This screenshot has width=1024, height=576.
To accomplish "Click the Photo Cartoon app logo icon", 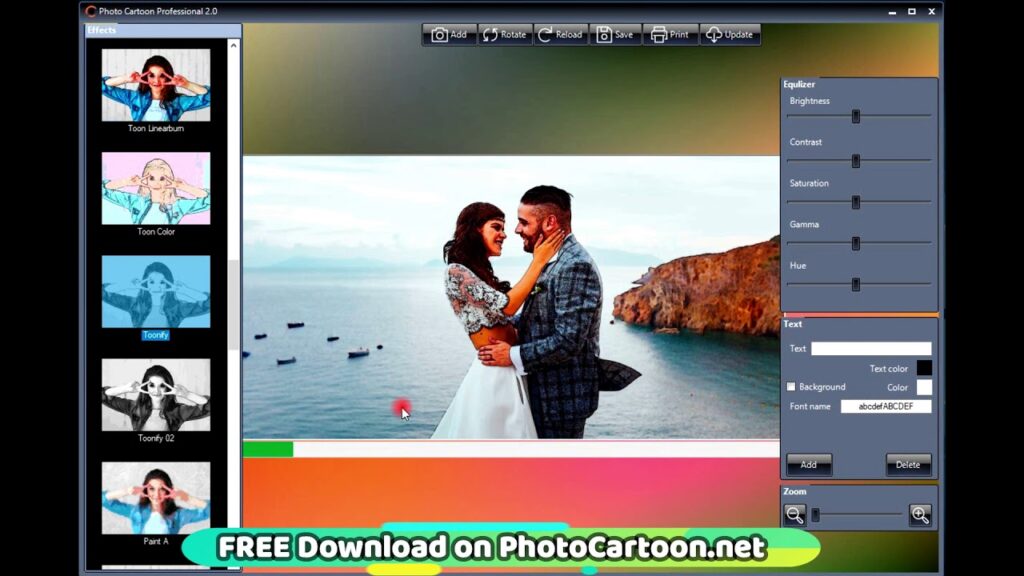I will click(91, 11).
